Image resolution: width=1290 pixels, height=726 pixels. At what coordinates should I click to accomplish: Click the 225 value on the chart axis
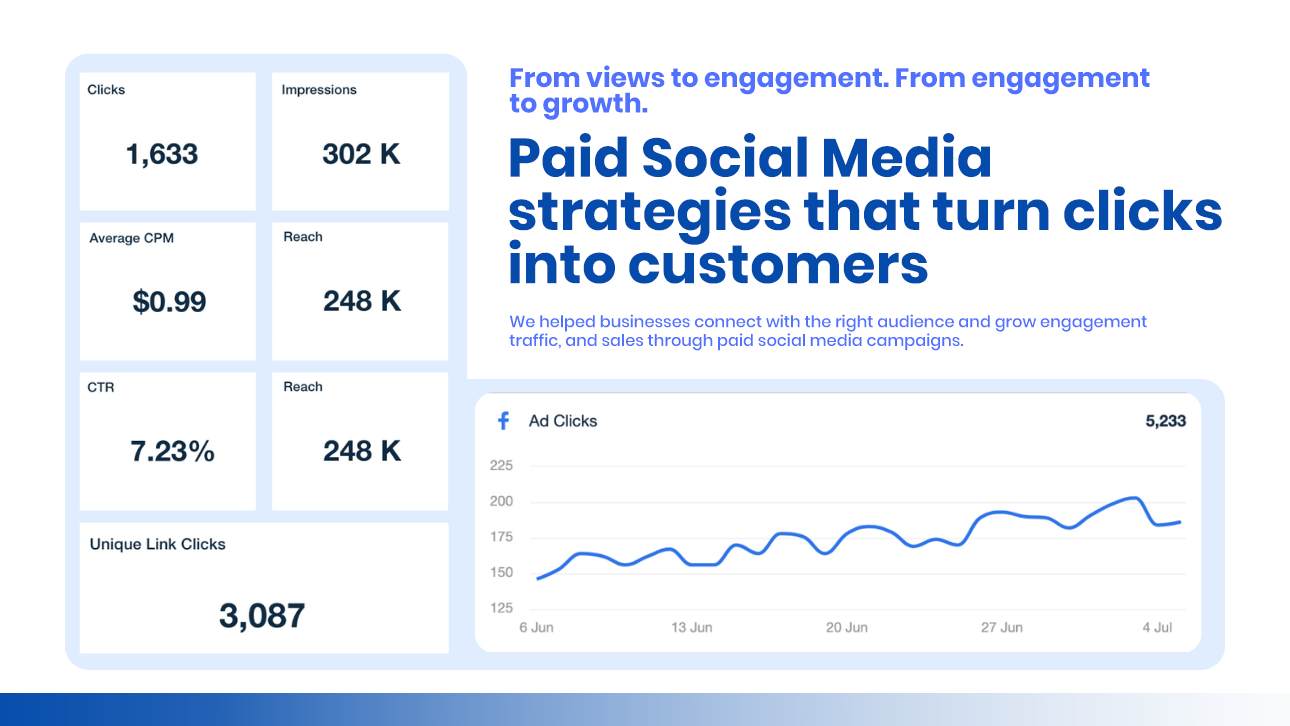(x=500, y=465)
